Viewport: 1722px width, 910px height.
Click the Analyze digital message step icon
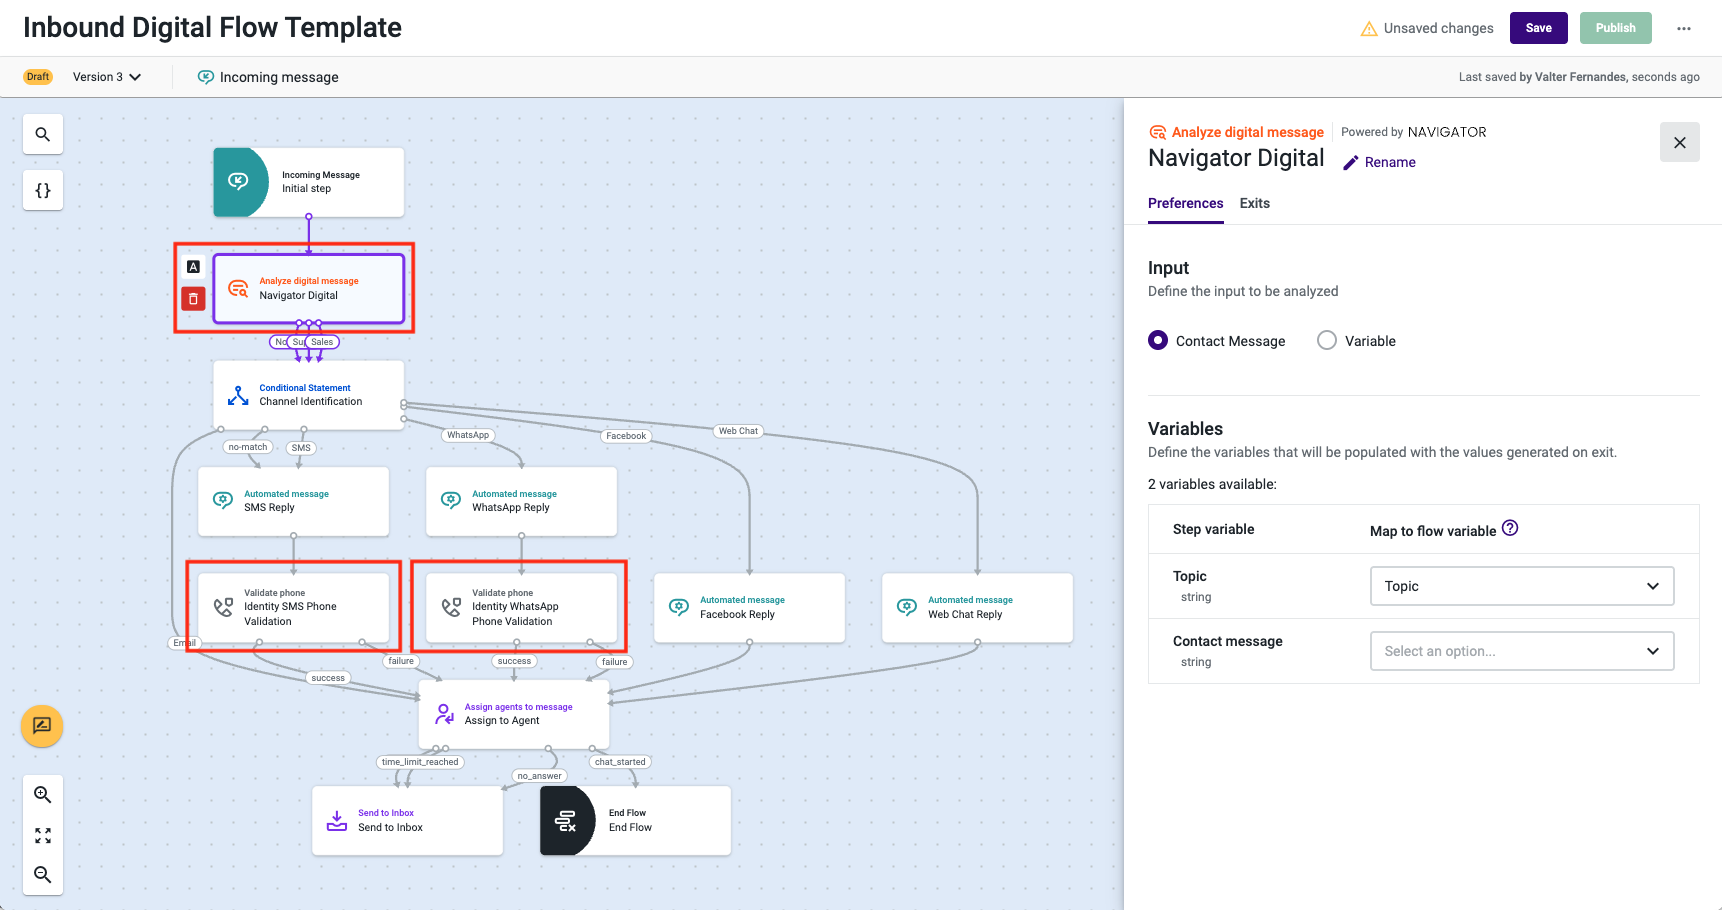pos(238,288)
